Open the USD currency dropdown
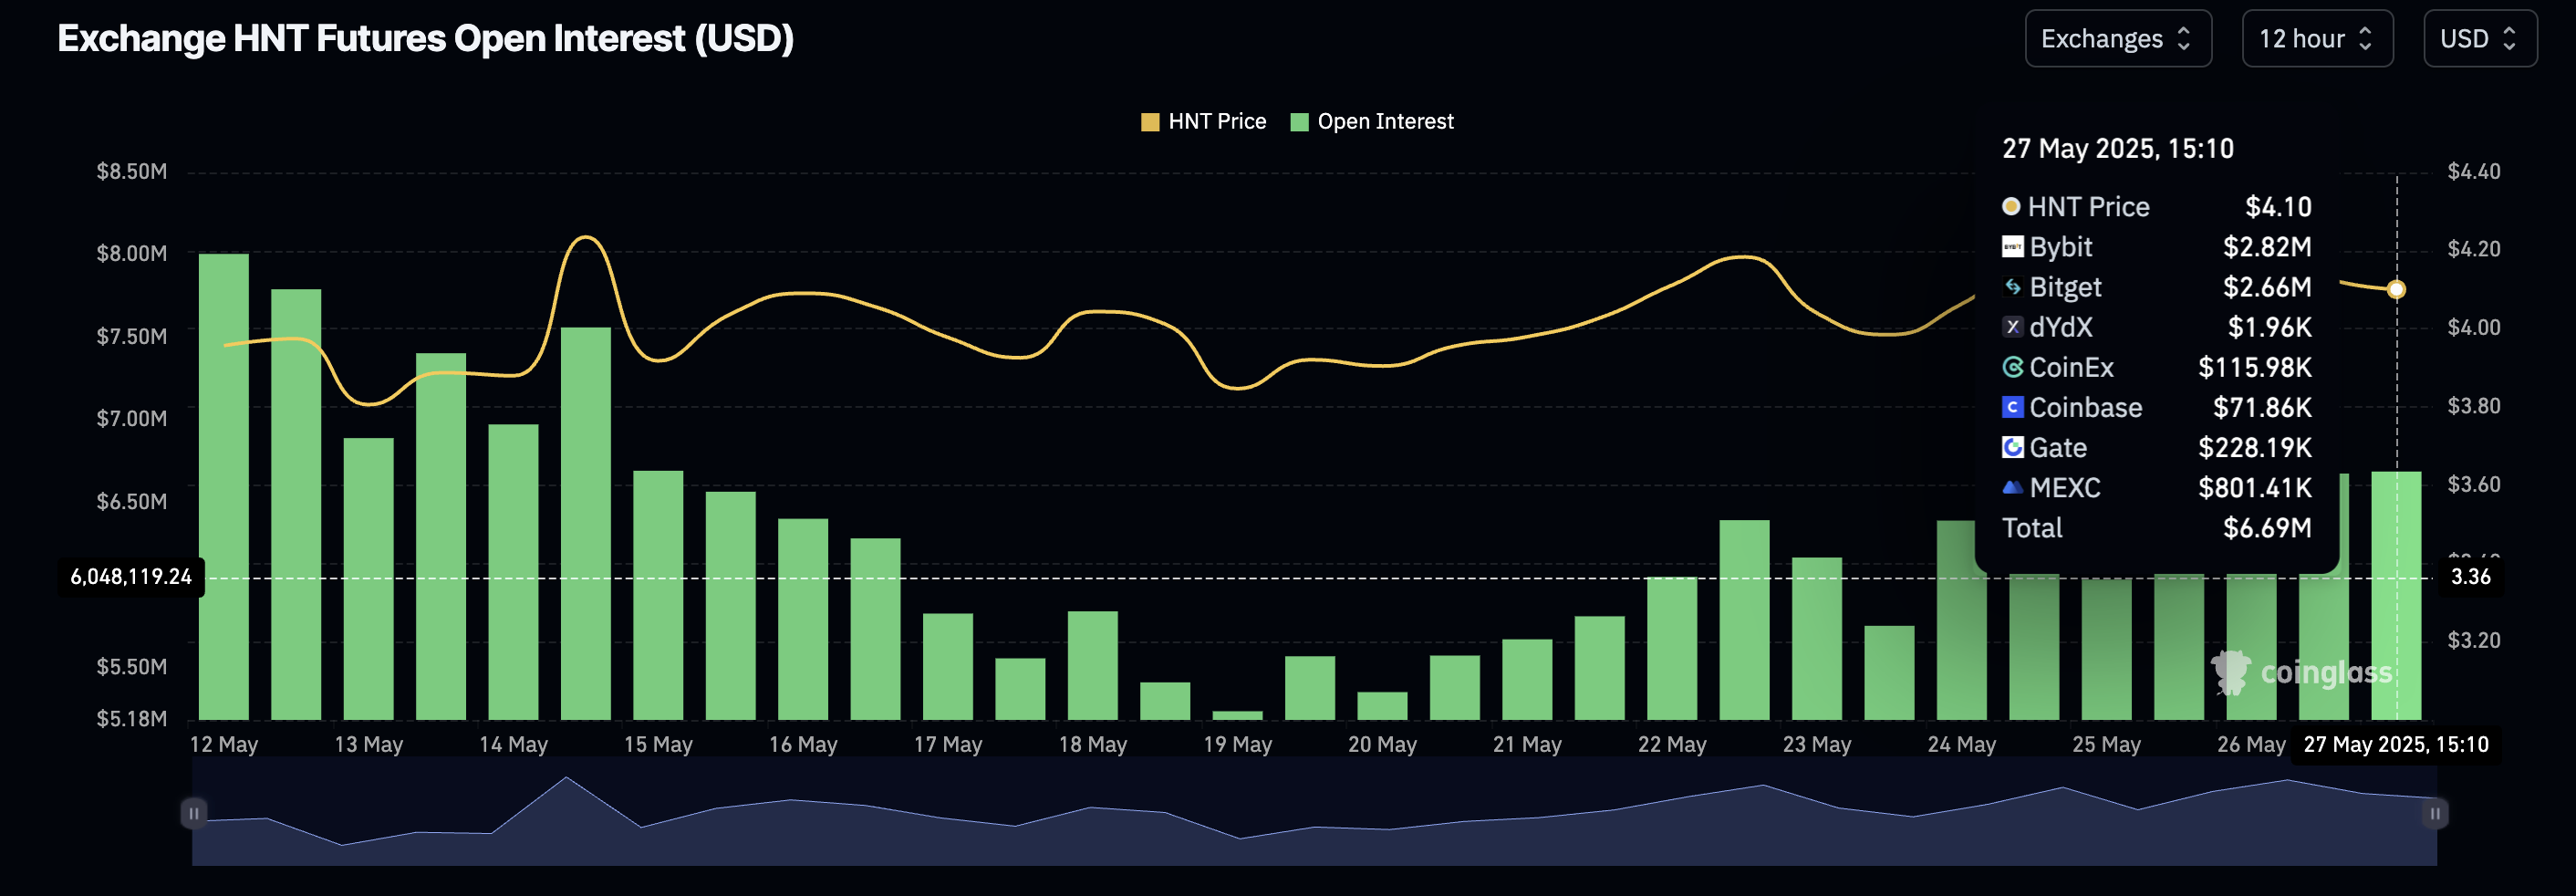 click(2480, 39)
